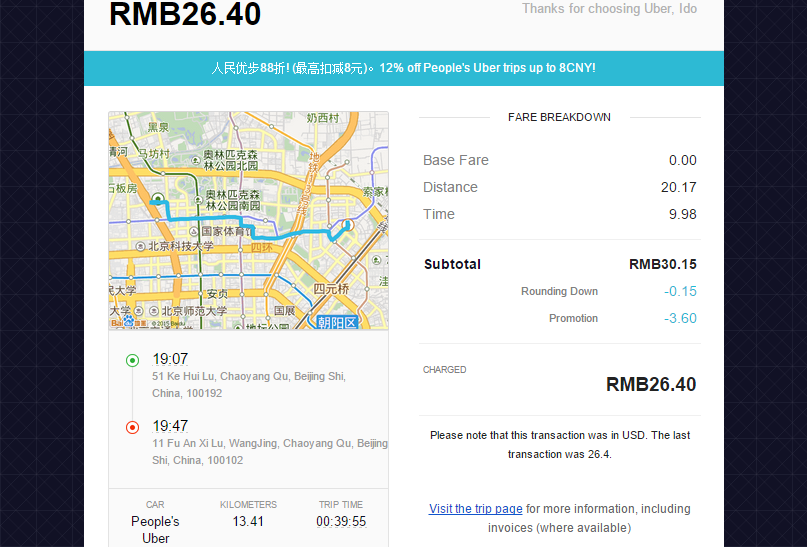This screenshot has height=555, width=809.
Task: Click the Base Fare label
Action: click(456, 160)
